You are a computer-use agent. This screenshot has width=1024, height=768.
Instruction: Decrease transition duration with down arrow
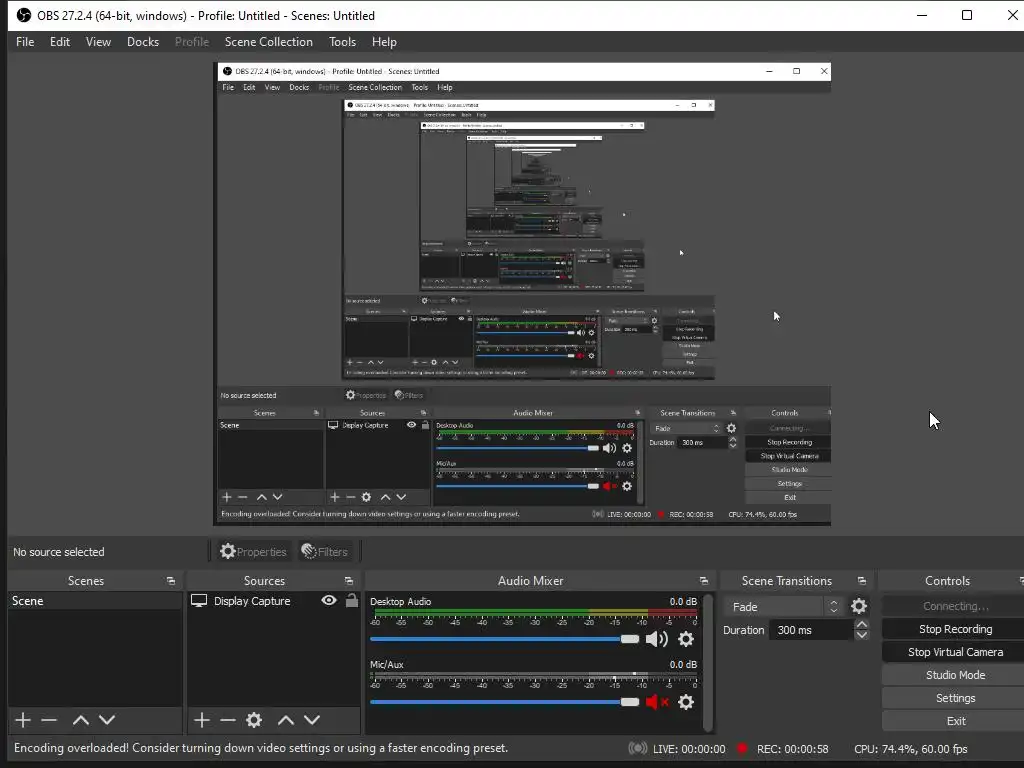coord(862,635)
